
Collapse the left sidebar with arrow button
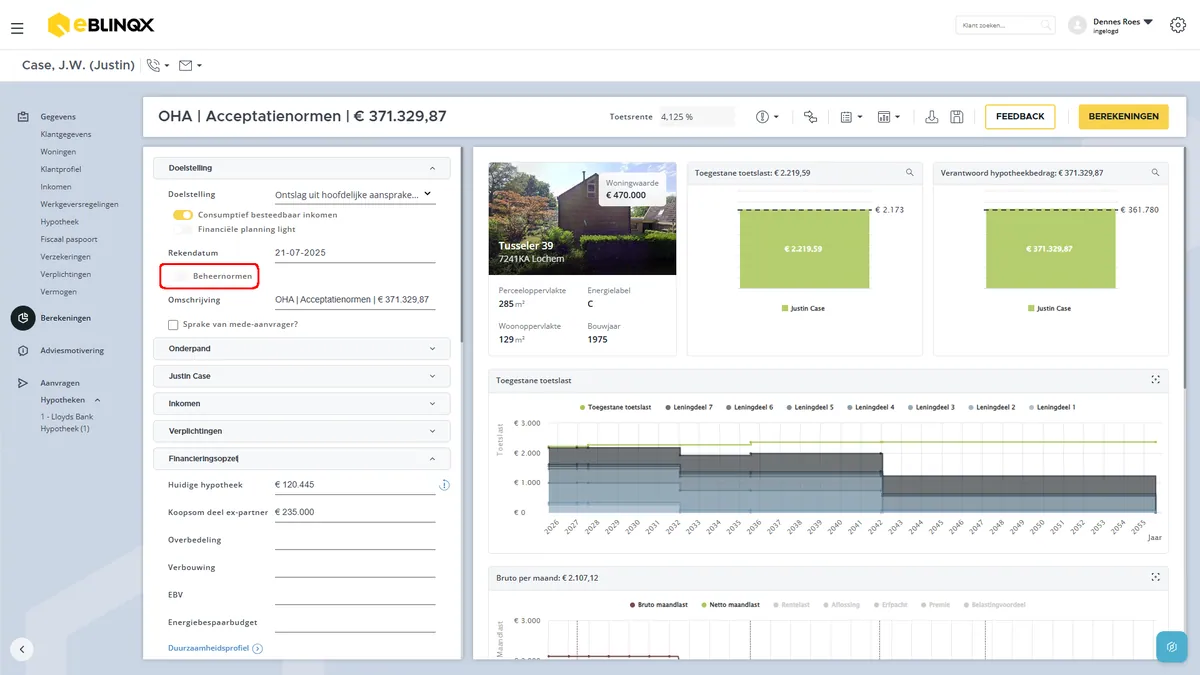point(22,648)
